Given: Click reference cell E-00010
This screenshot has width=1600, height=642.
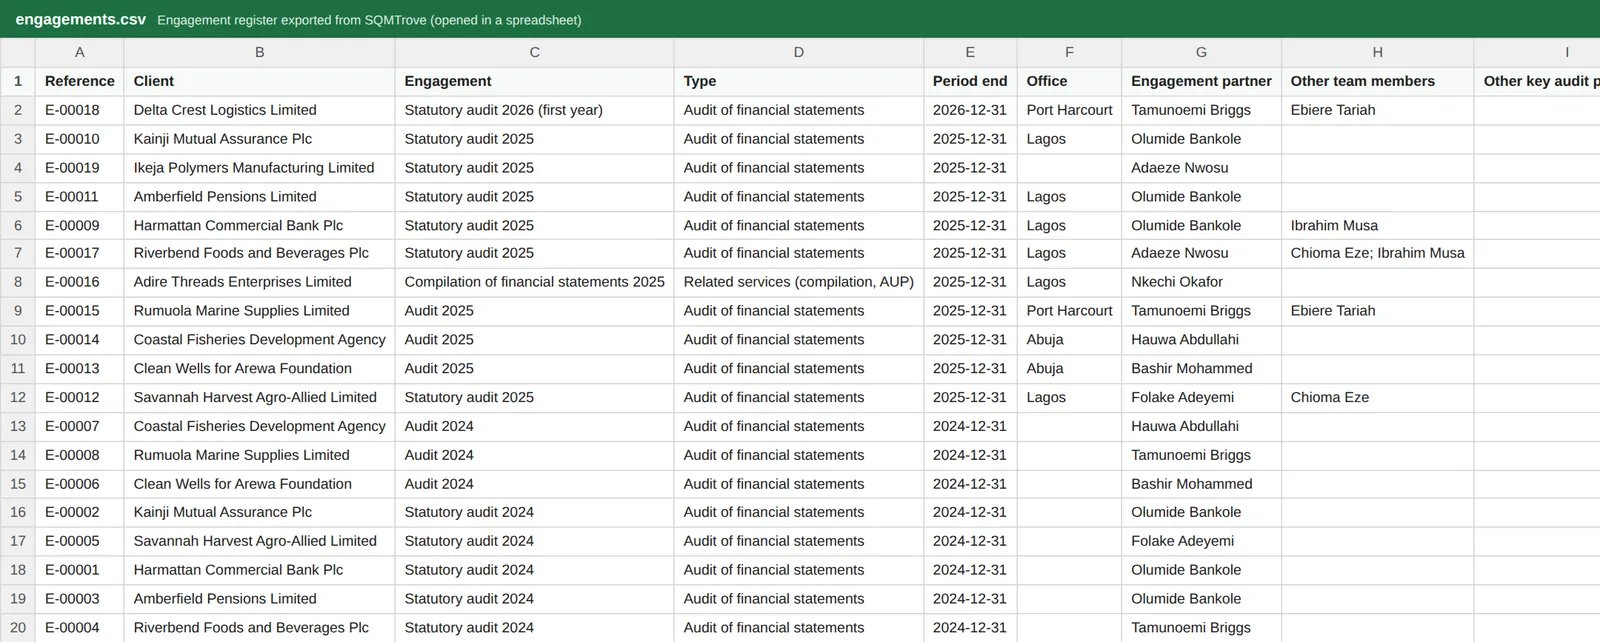Looking at the screenshot, I should pyautogui.click(x=79, y=139).
